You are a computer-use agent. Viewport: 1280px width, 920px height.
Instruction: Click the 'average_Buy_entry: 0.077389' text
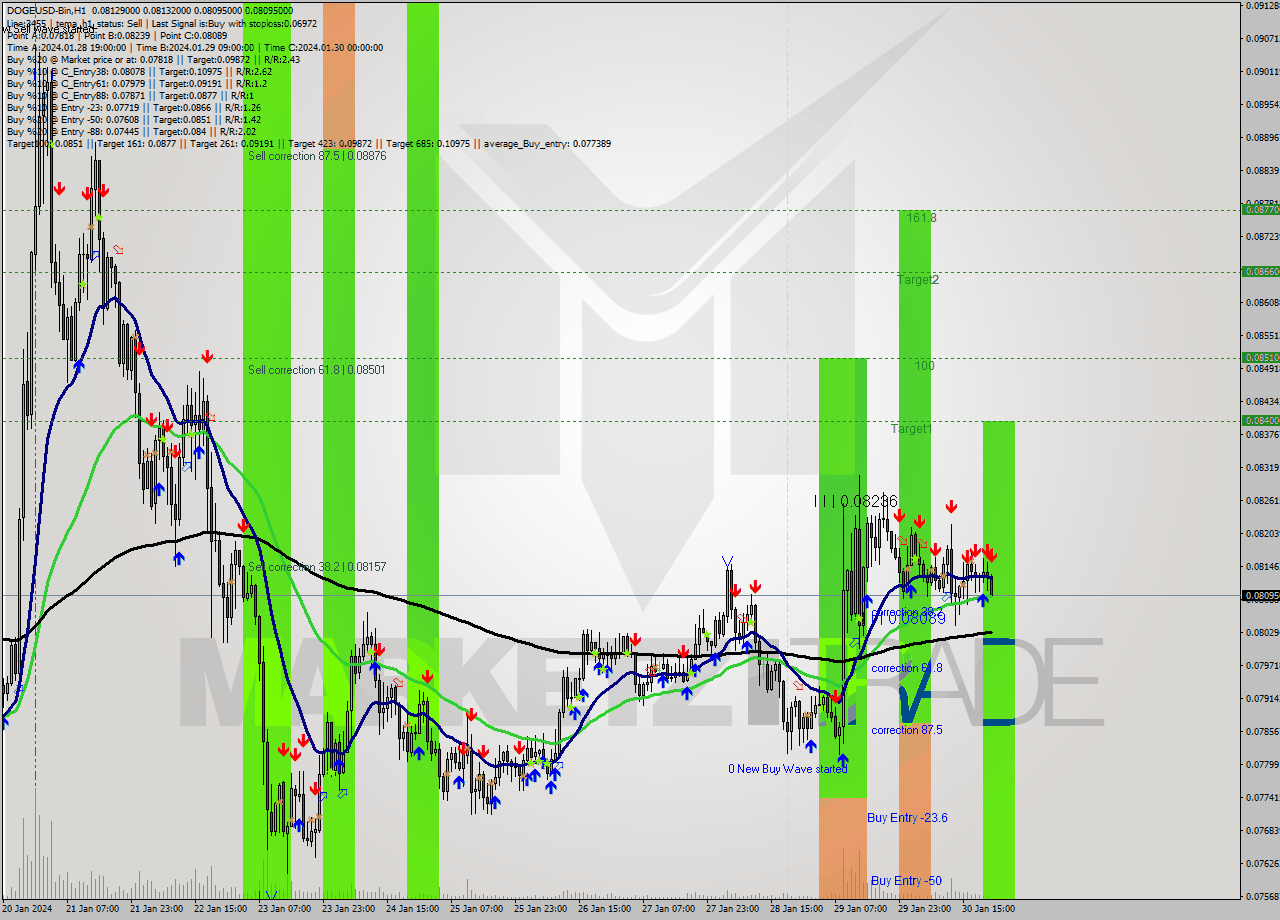[548, 143]
